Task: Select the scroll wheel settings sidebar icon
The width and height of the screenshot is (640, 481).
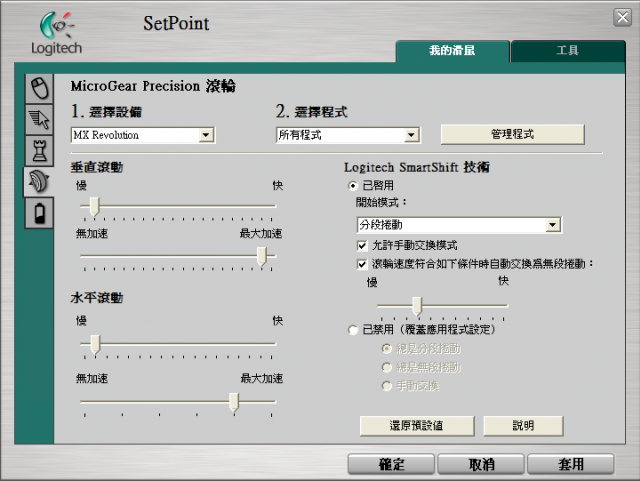Action: [39, 182]
